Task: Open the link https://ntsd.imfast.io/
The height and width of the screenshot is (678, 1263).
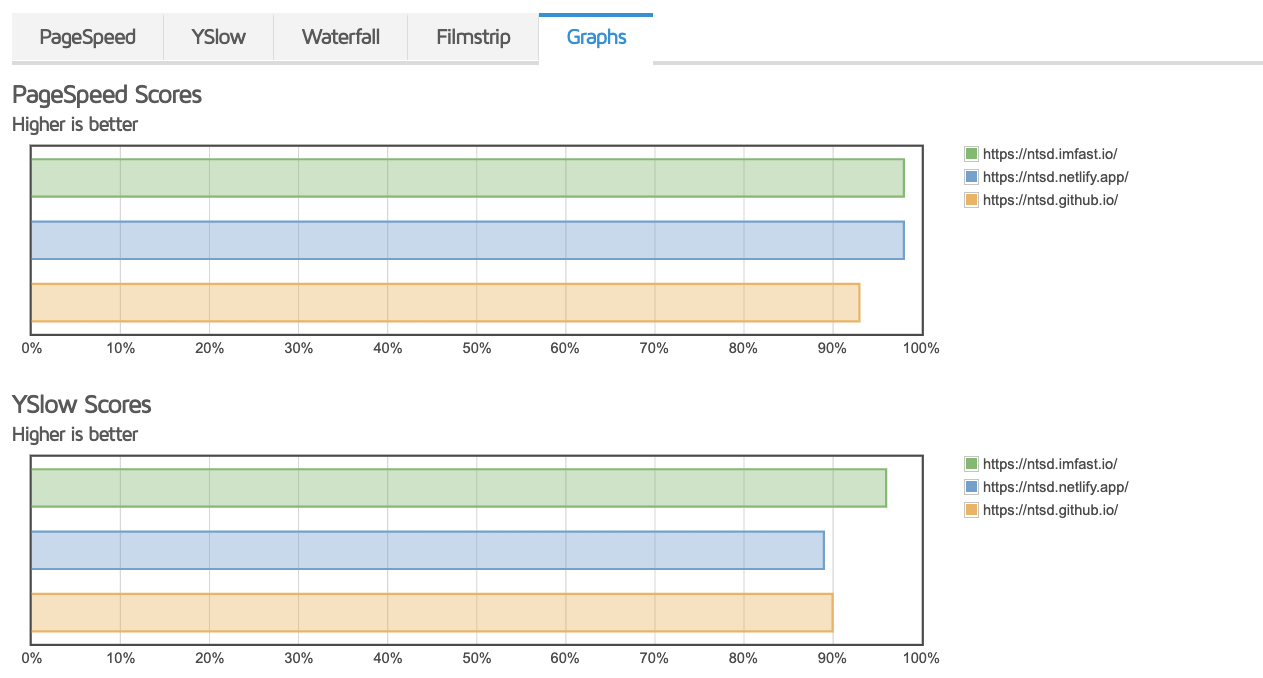Action: tap(1050, 153)
